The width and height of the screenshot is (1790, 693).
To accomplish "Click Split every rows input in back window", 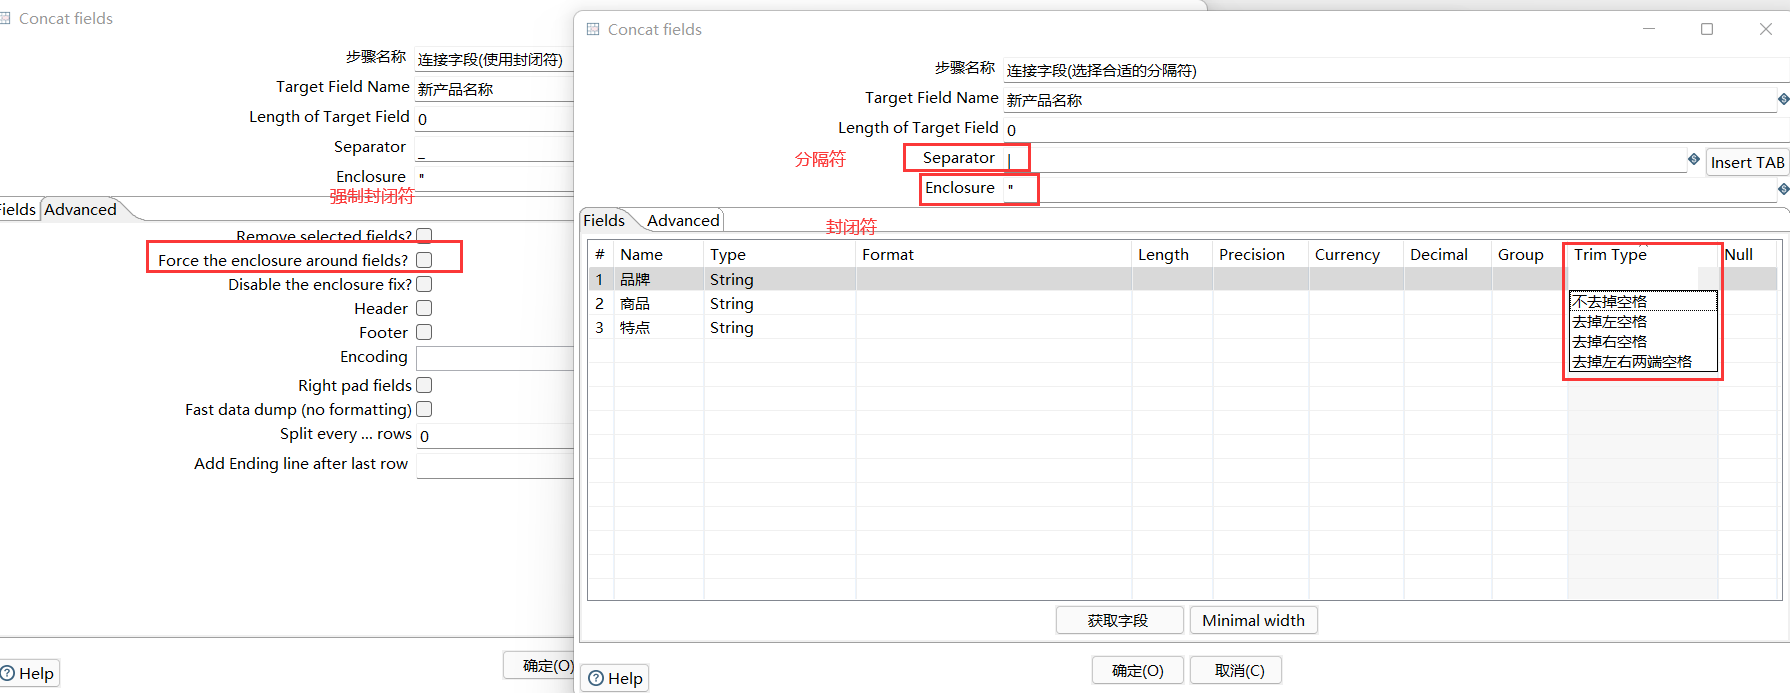I will (495, 436).
